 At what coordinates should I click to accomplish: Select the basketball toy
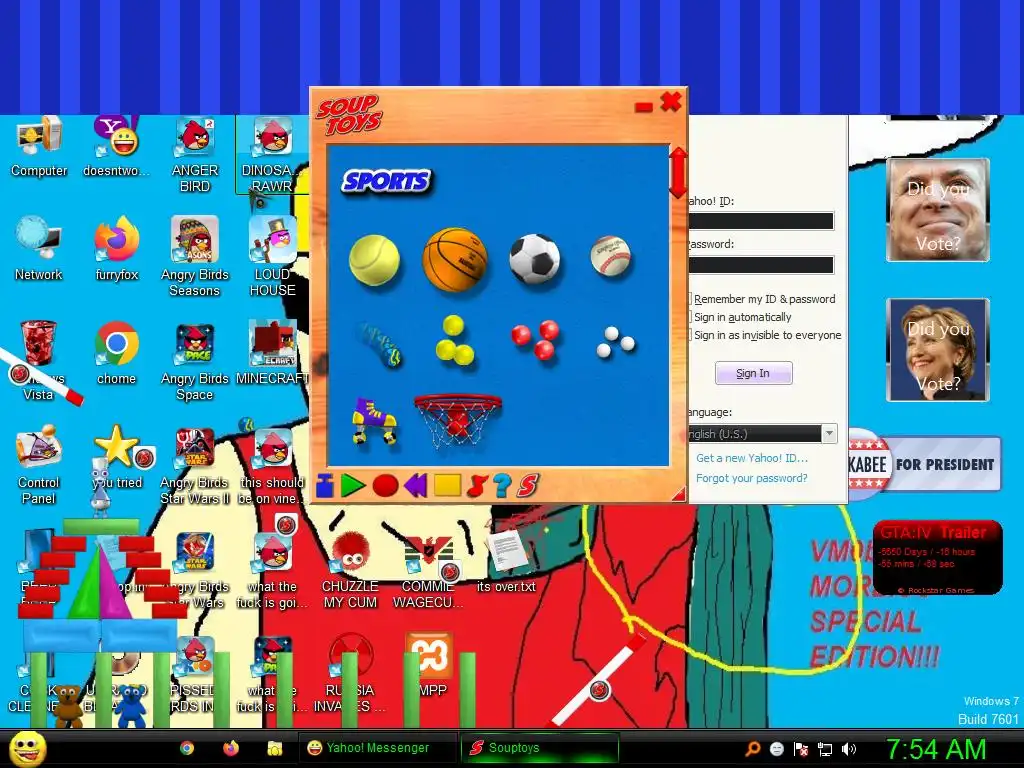455,259
